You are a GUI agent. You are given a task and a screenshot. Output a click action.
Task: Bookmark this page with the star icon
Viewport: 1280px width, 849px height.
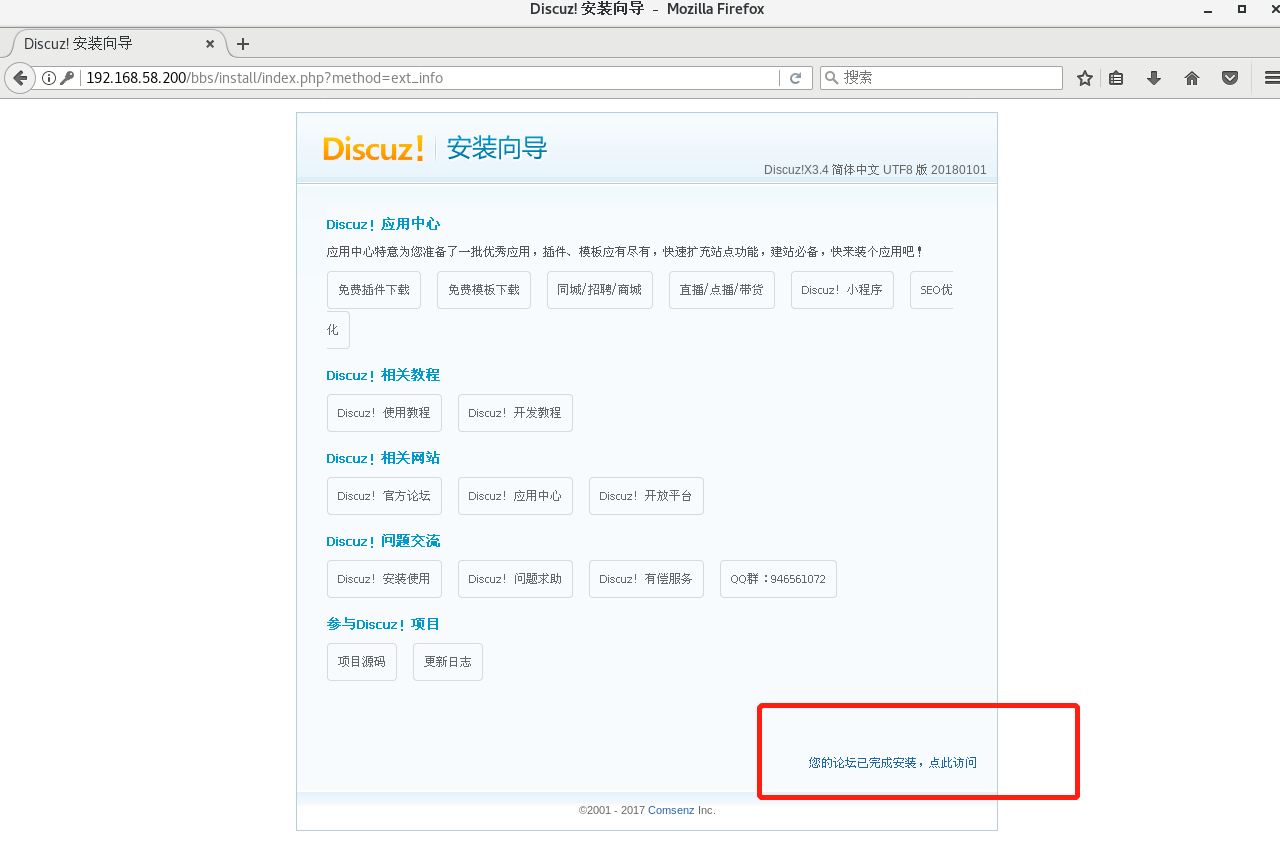pyautogui.click(x=1085, y=78)
